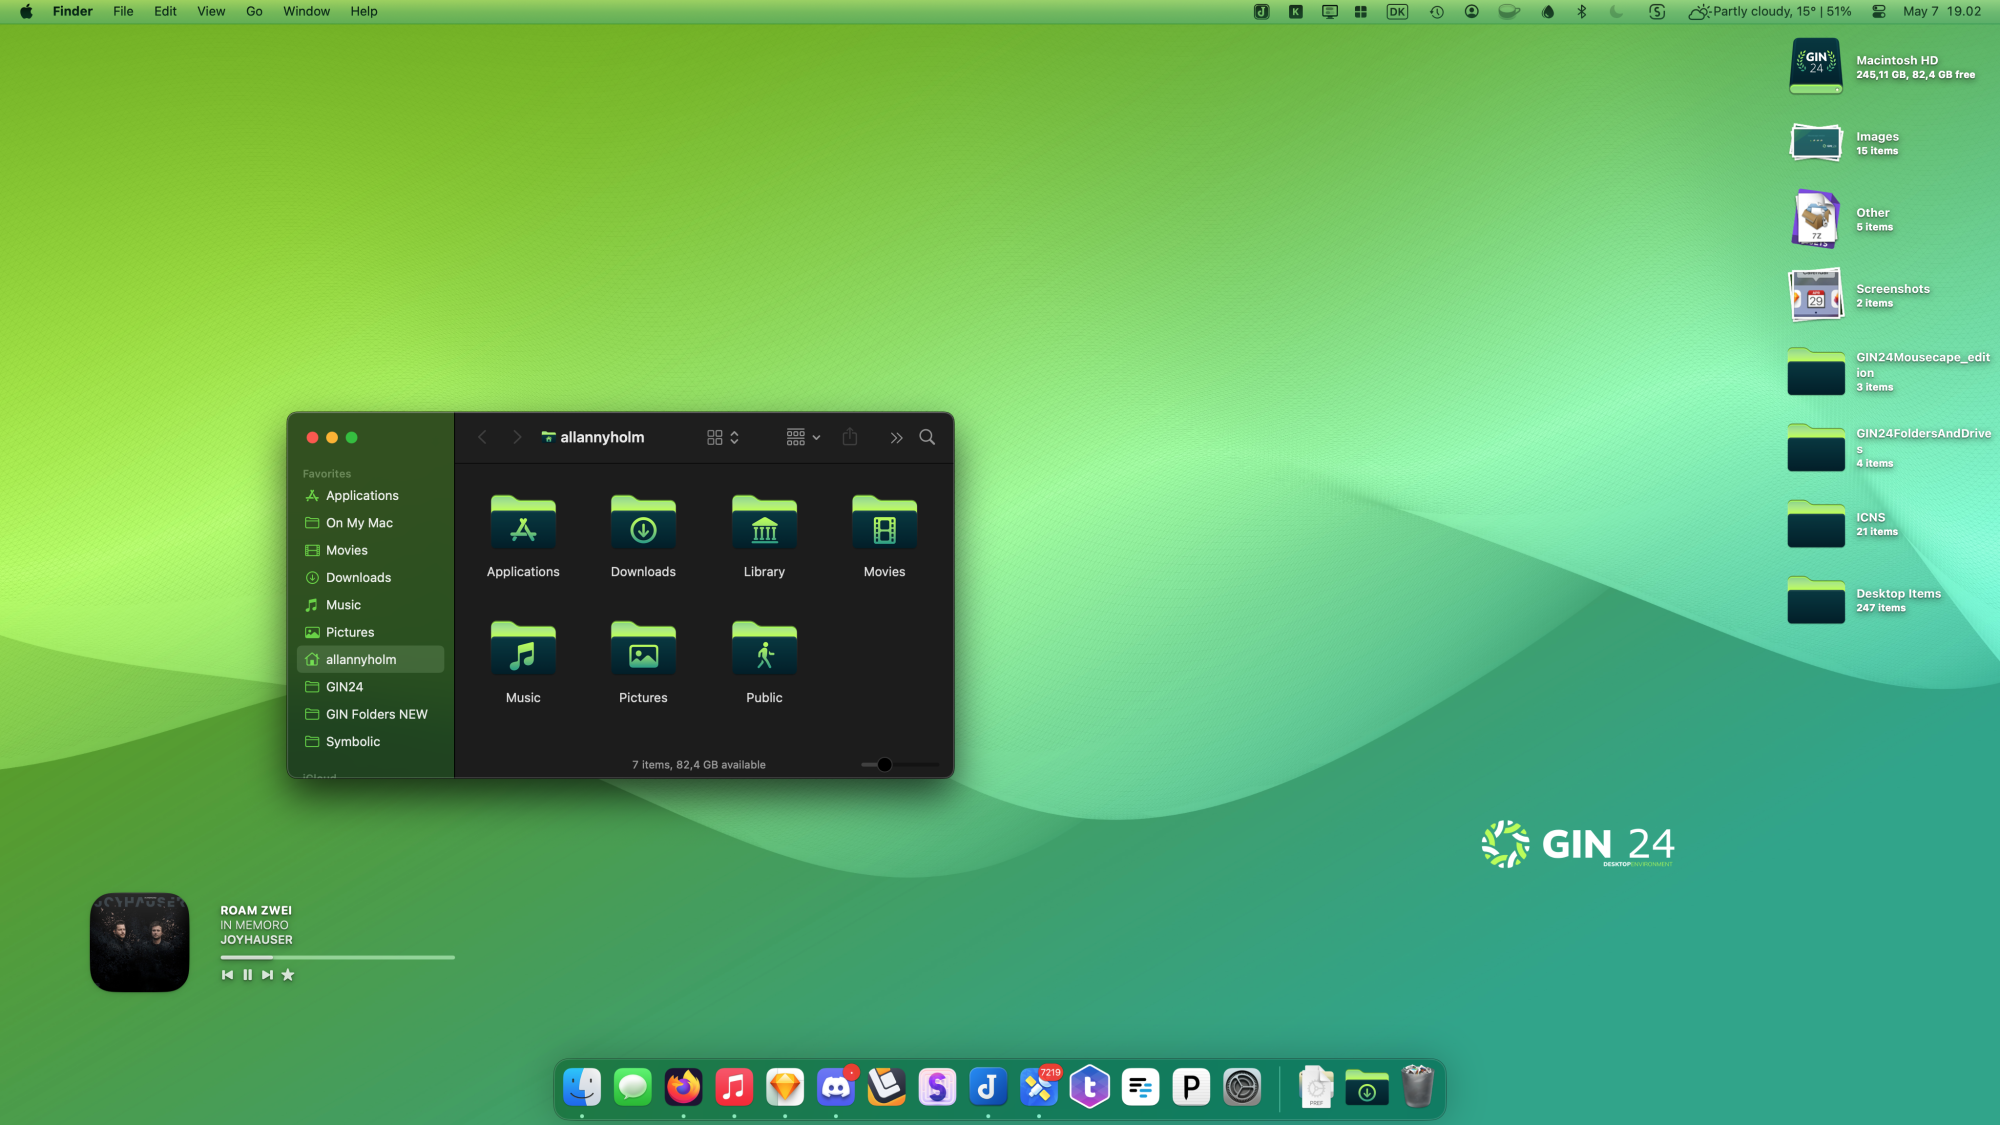Open Discord from the dock
The width and height of the screenshot is (2000, 1125).
(835, 1087)
